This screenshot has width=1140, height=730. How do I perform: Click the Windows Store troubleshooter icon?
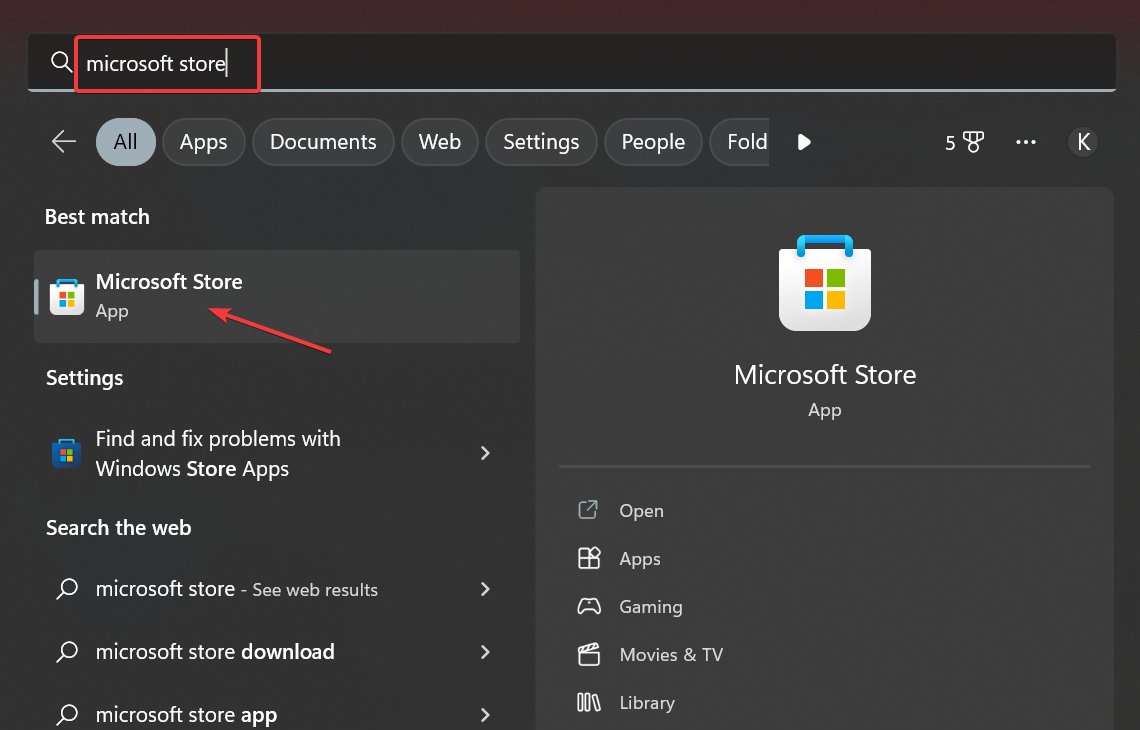pos(66,453)
